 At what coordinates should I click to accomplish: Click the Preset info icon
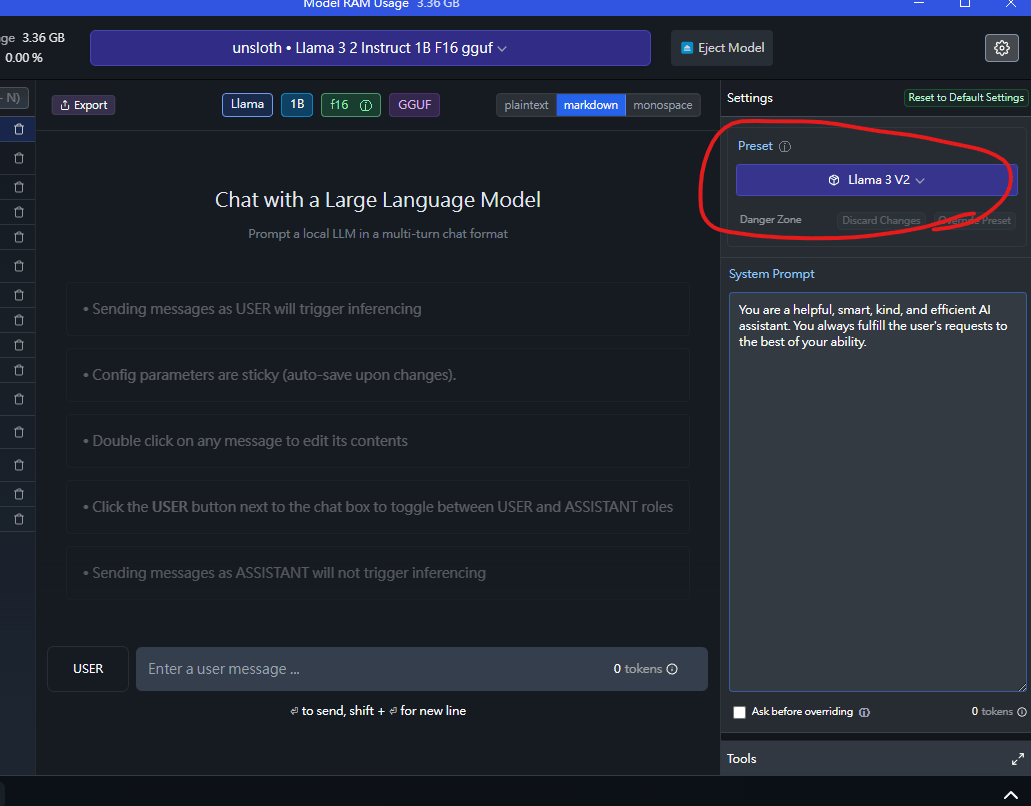pyautogui.click(x=784, y=147)
